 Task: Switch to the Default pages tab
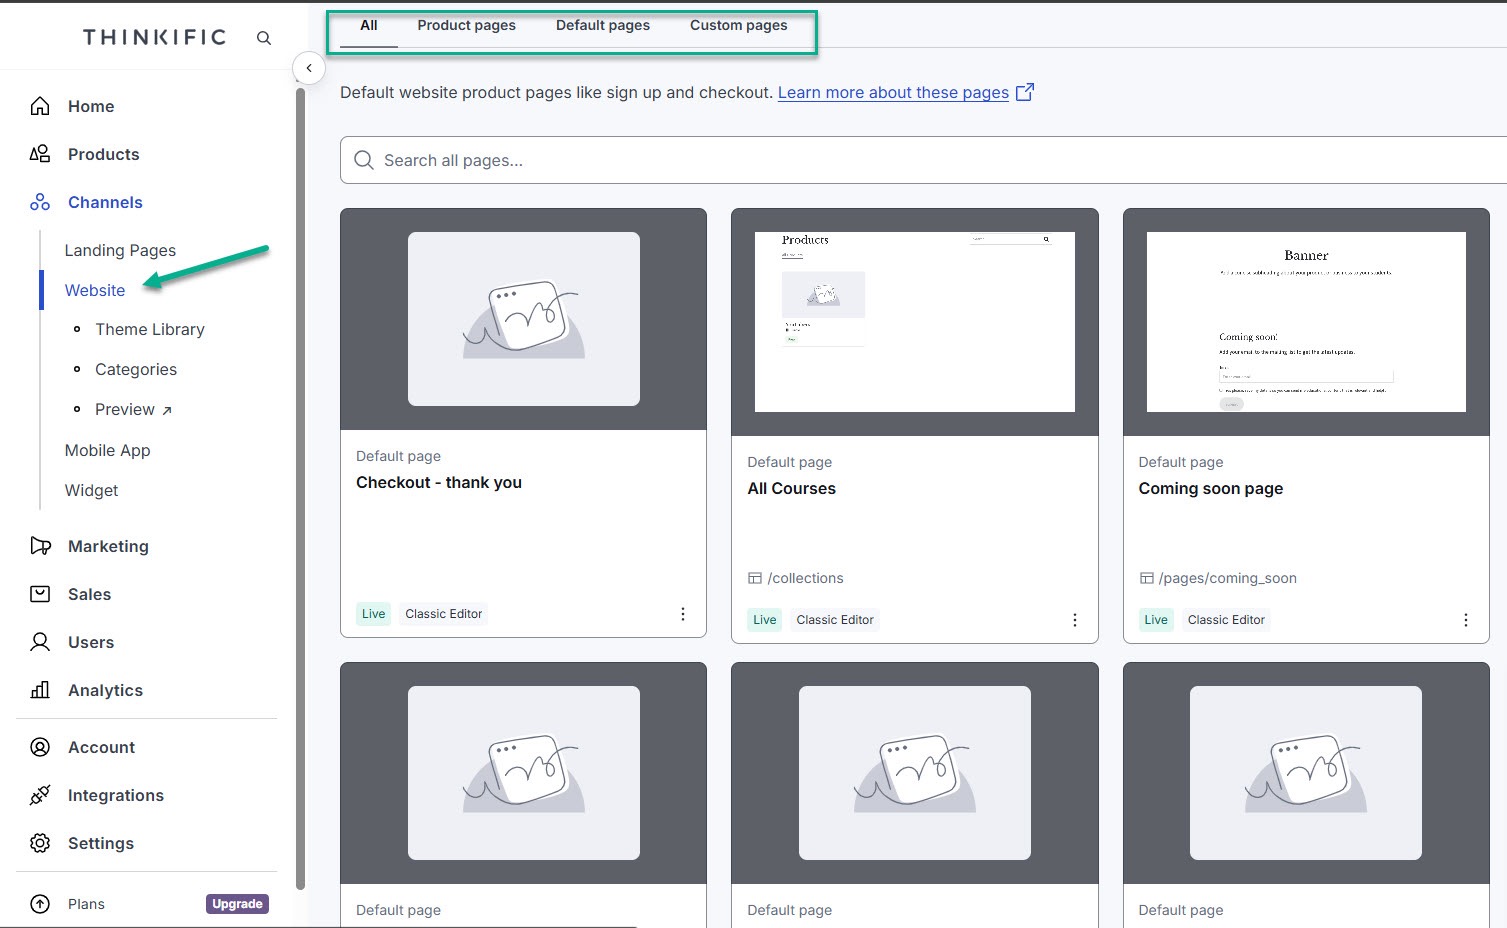click(x=603, y=26)
